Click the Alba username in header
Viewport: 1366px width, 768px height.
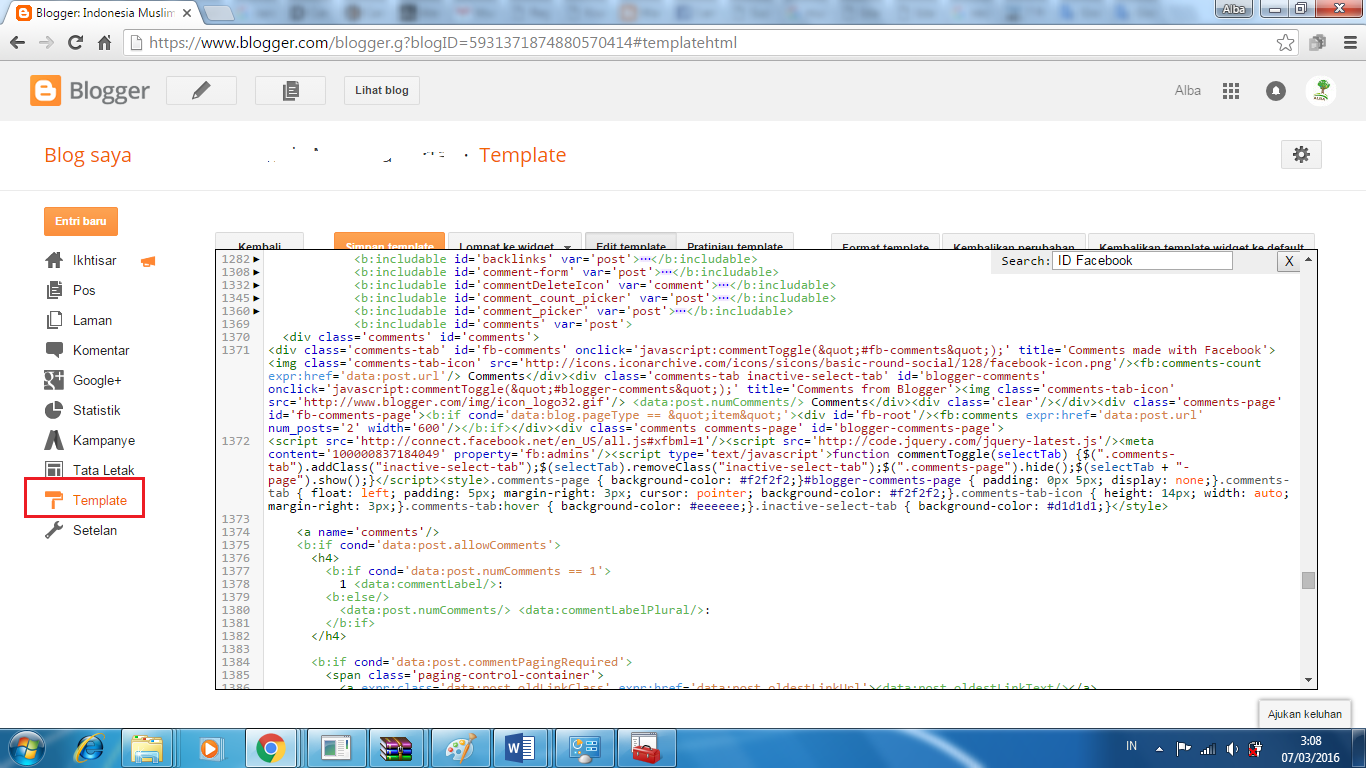coord(1188,90)
